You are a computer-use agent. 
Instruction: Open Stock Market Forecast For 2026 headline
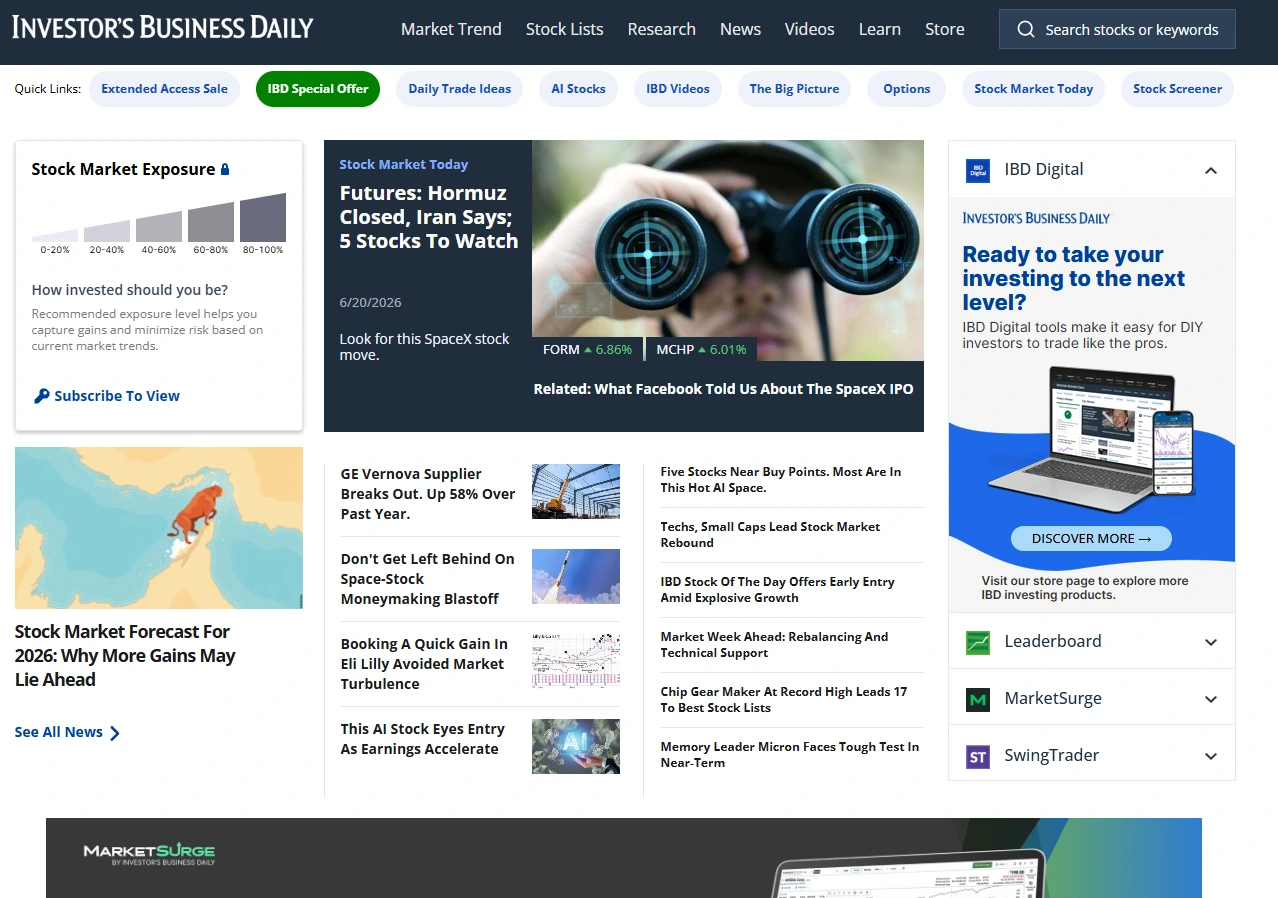[x=125, y=656]
